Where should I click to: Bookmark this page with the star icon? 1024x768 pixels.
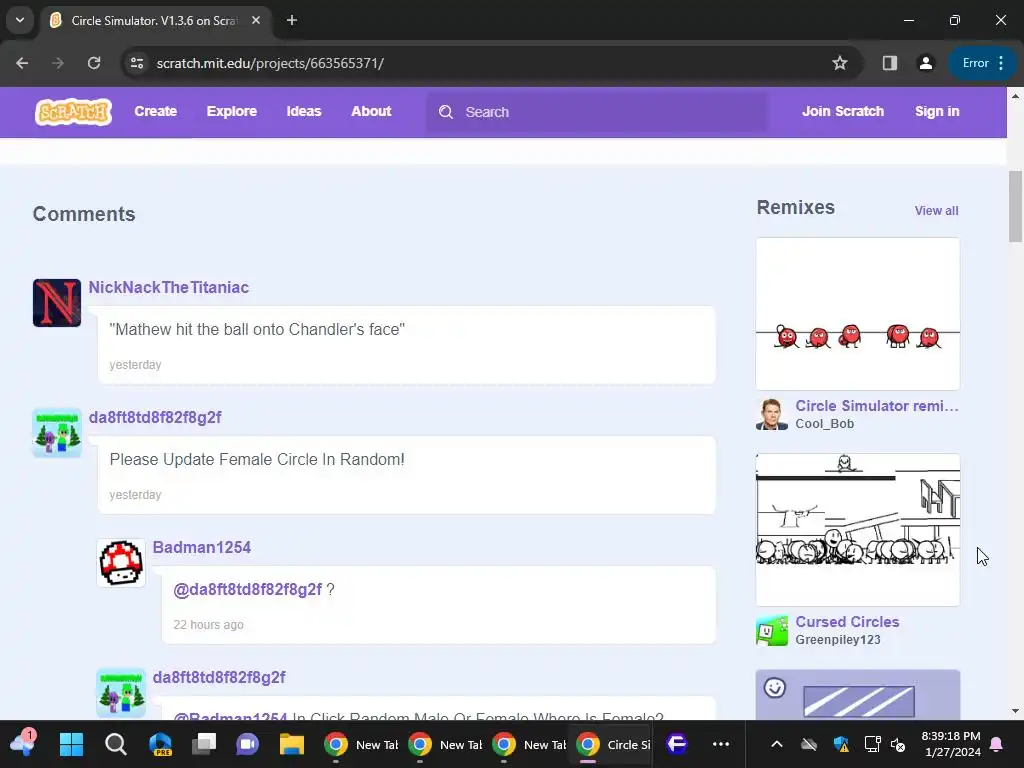pos(840,63)
